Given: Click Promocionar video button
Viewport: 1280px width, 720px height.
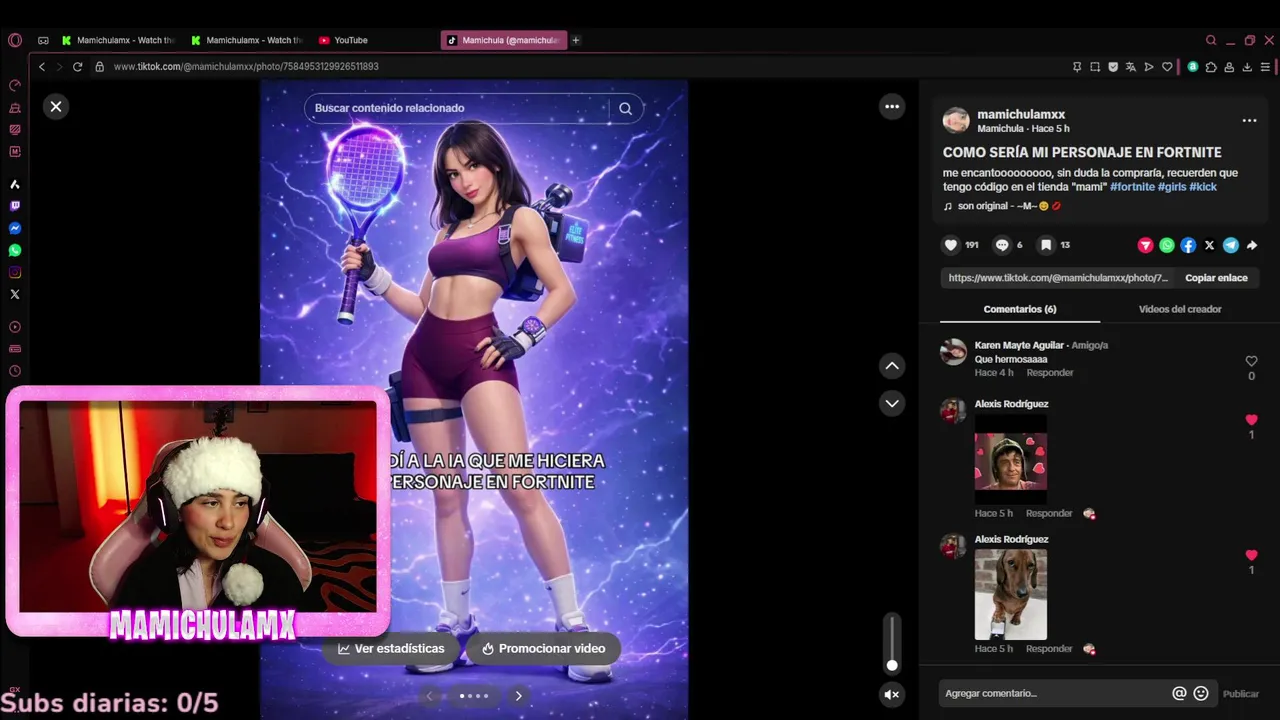Looking at the screenshot, I should coord(543,649).
